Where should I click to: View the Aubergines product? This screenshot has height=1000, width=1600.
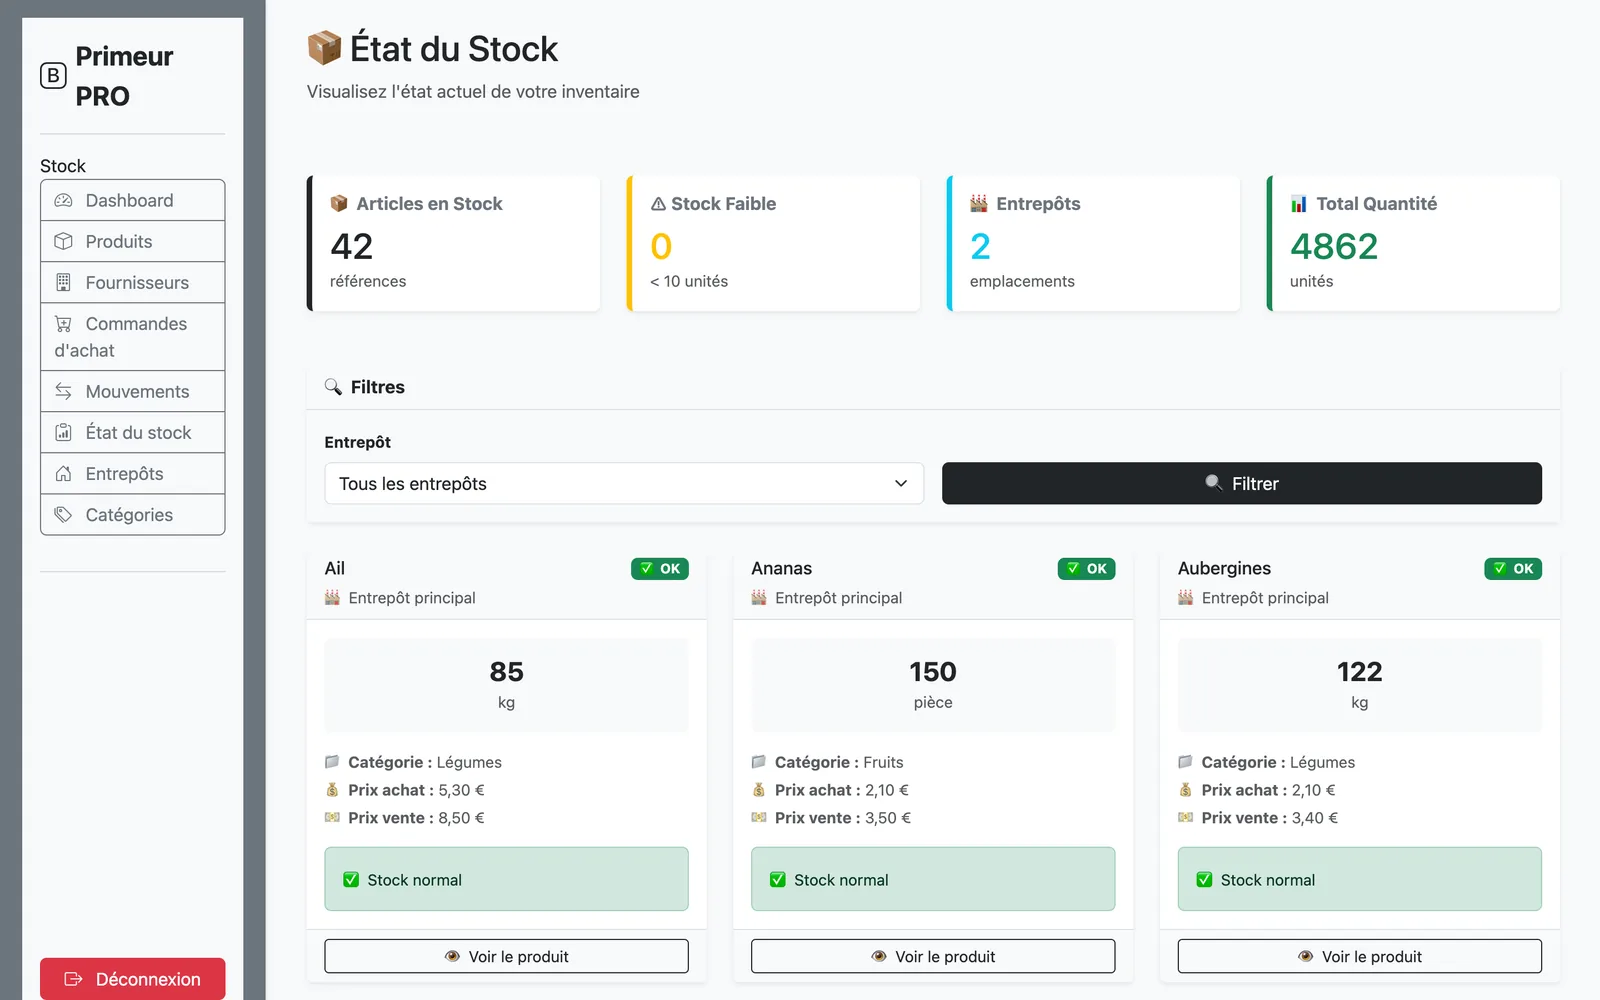[x=1360, y=956]
